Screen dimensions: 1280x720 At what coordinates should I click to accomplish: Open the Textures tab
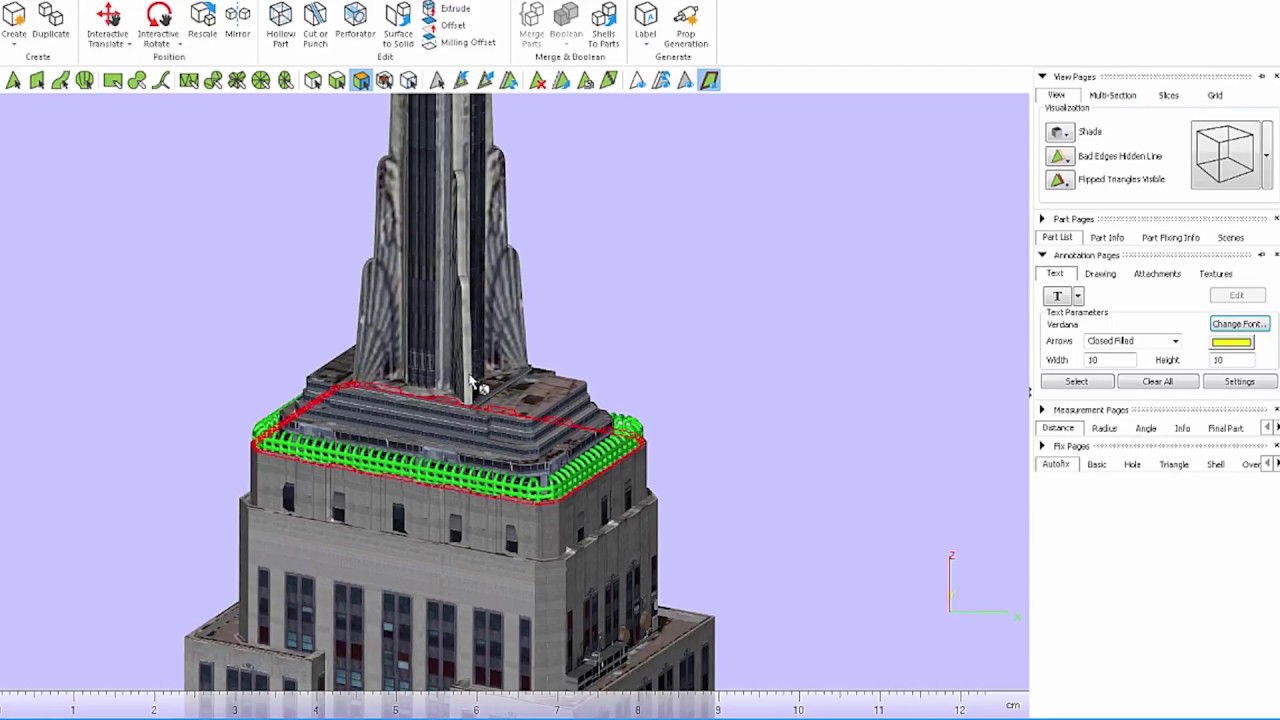point(1216,274)
